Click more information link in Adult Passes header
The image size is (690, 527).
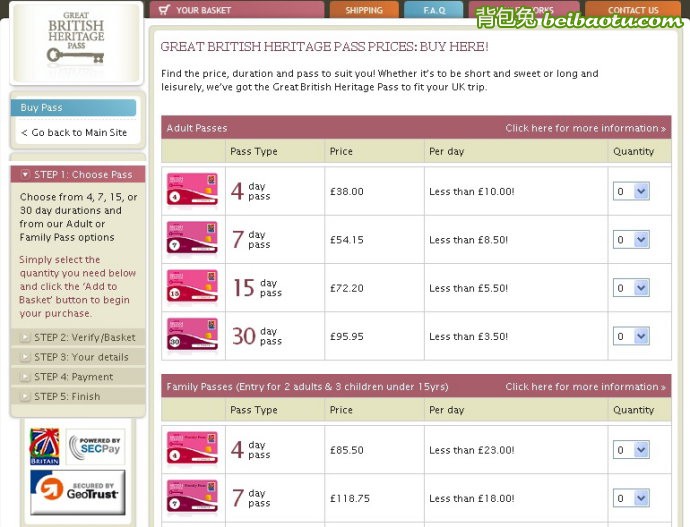pos(585,128)
